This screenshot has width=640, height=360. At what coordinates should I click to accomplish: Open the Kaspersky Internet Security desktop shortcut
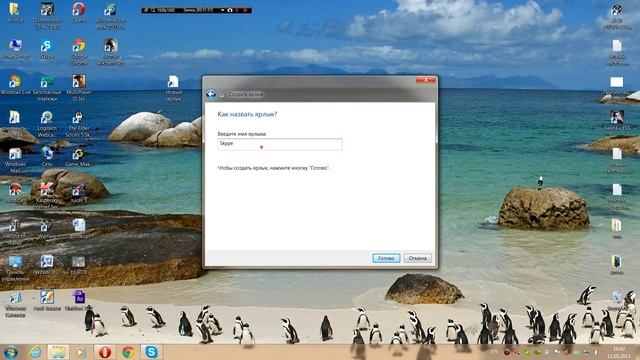pos(47,196)
